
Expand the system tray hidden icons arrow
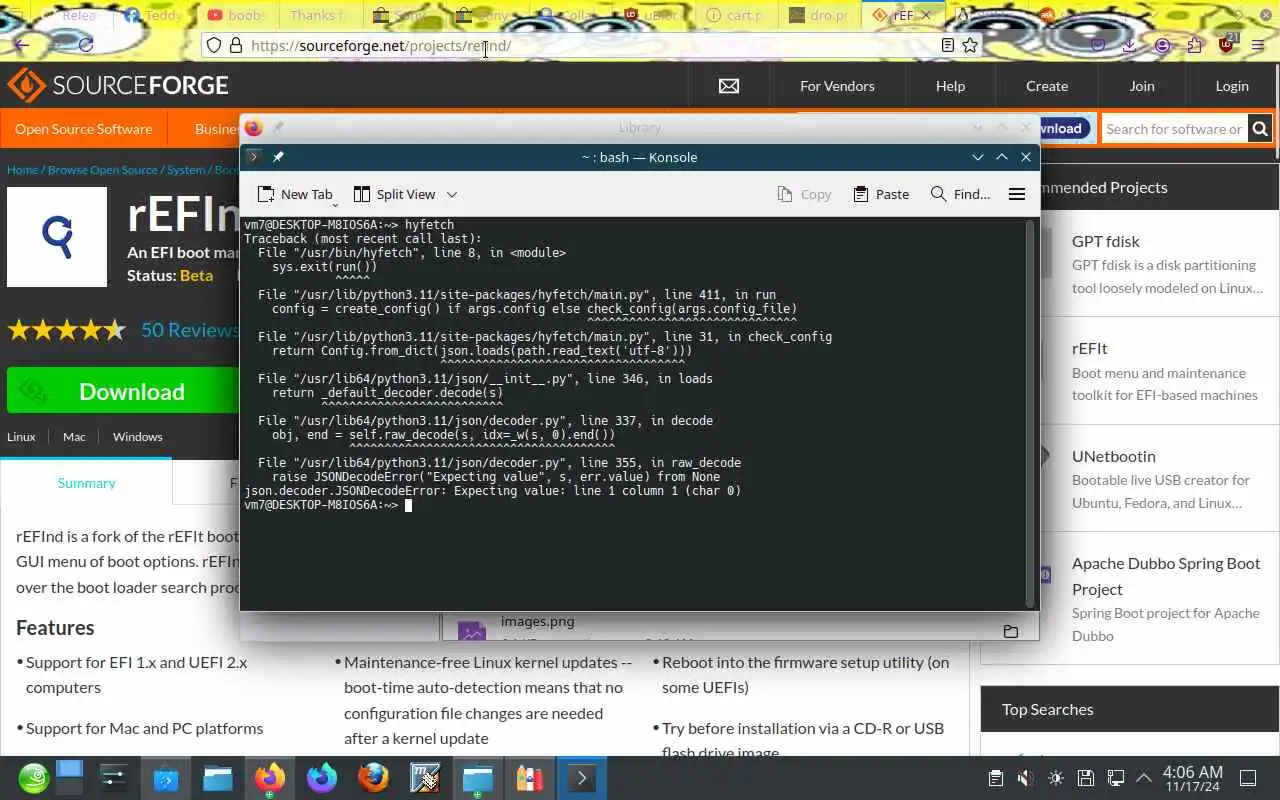pos(1144,778)
